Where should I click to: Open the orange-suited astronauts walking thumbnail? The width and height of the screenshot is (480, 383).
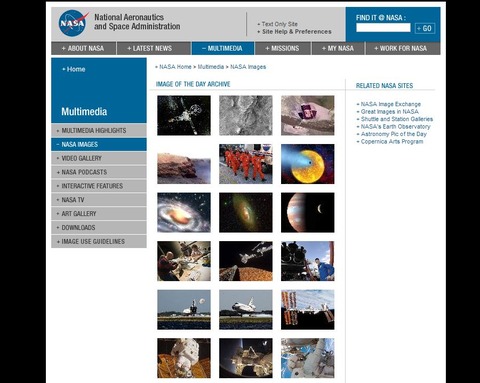point(246,164)
